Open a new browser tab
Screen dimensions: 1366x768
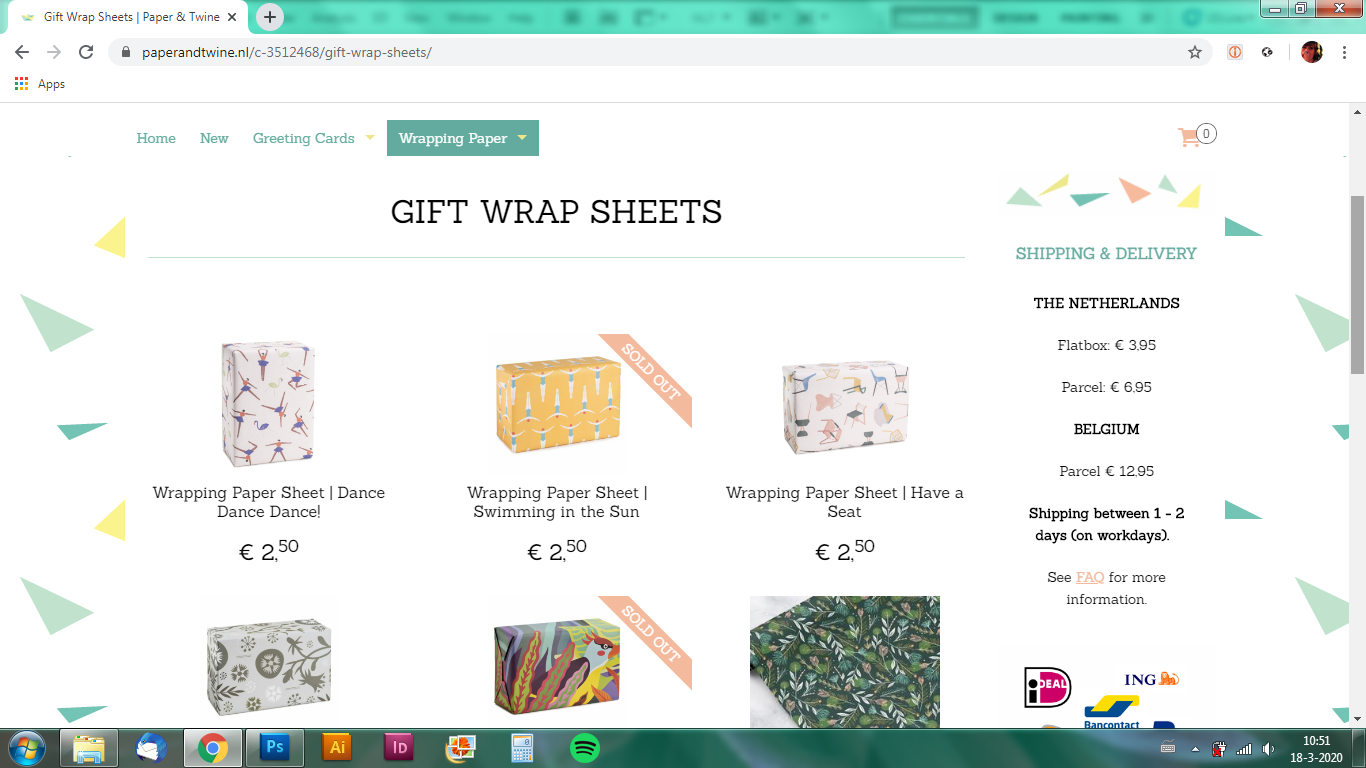[270, 17]
